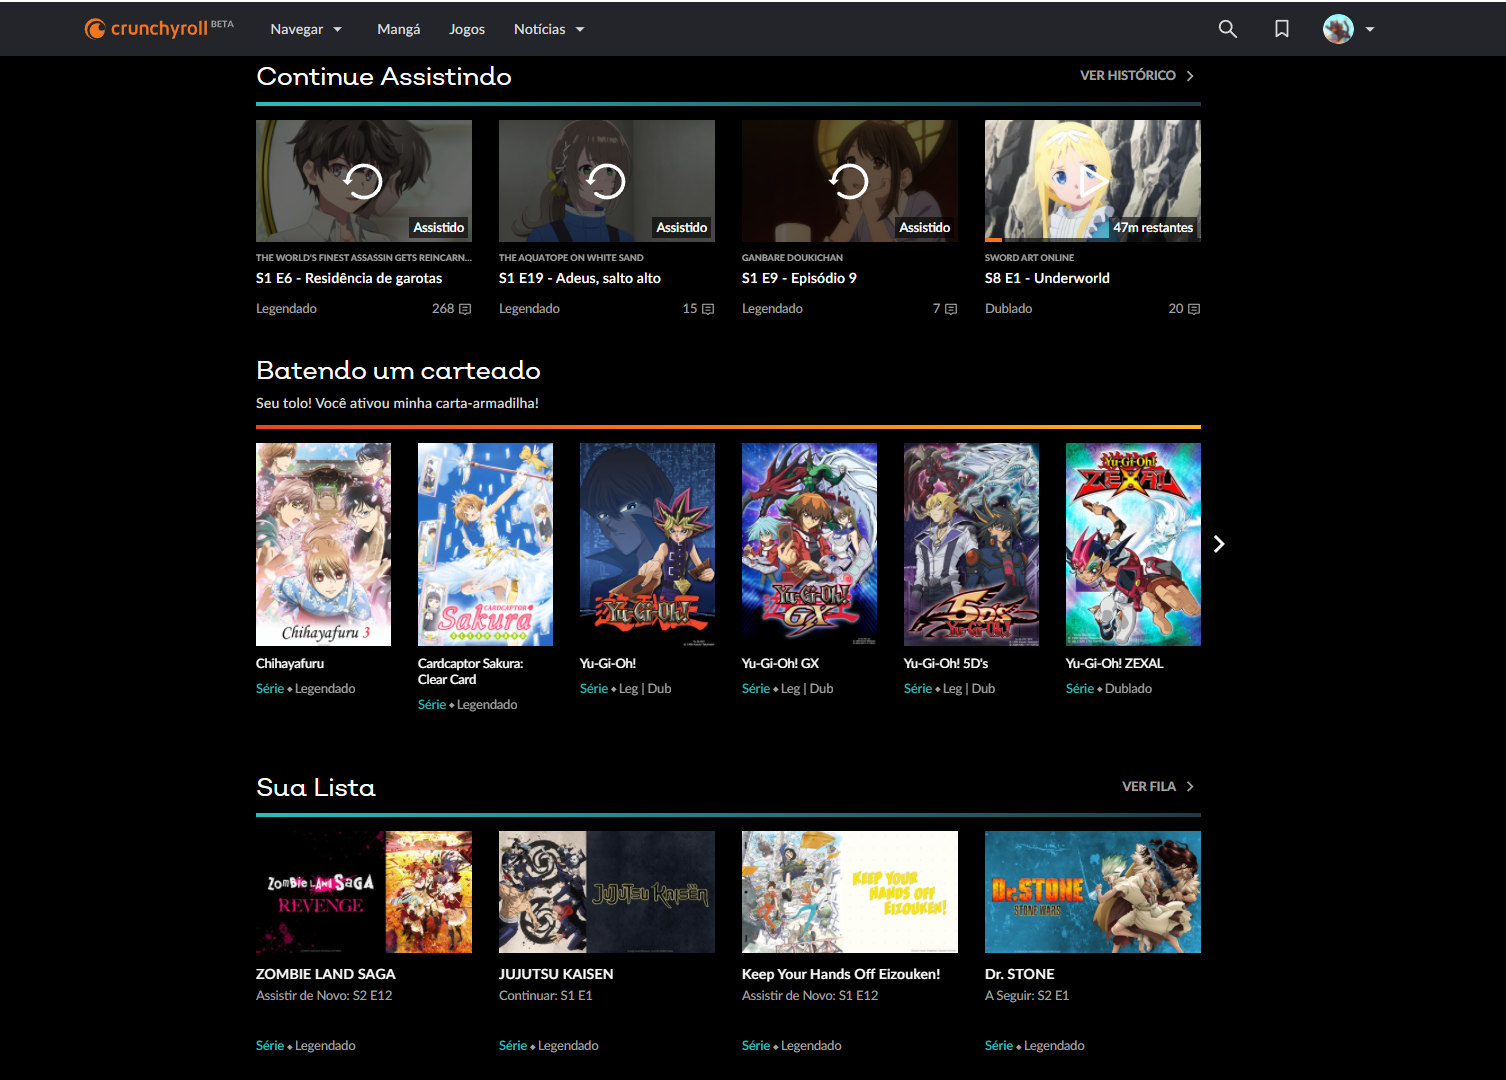Click S1 E6 - Residência de garotas title
Screen dimensions: 1506x1080
click(349, 278)
